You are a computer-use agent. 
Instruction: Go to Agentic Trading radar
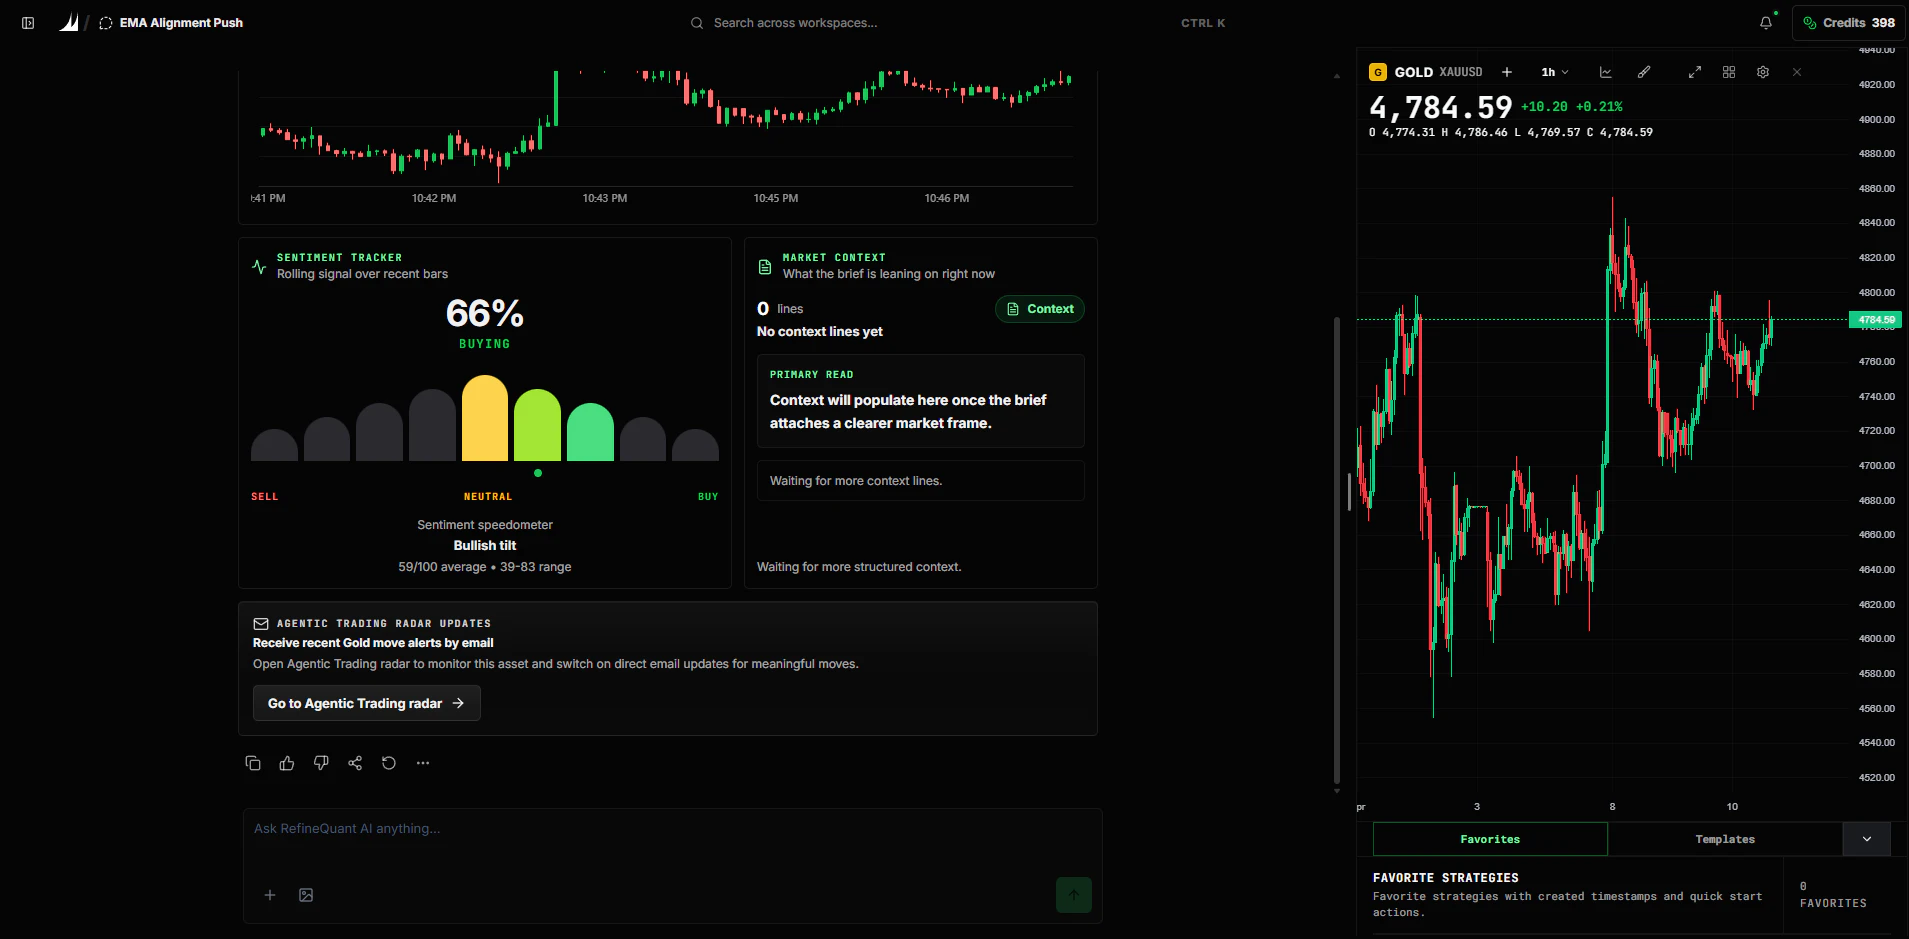[366, 703]
